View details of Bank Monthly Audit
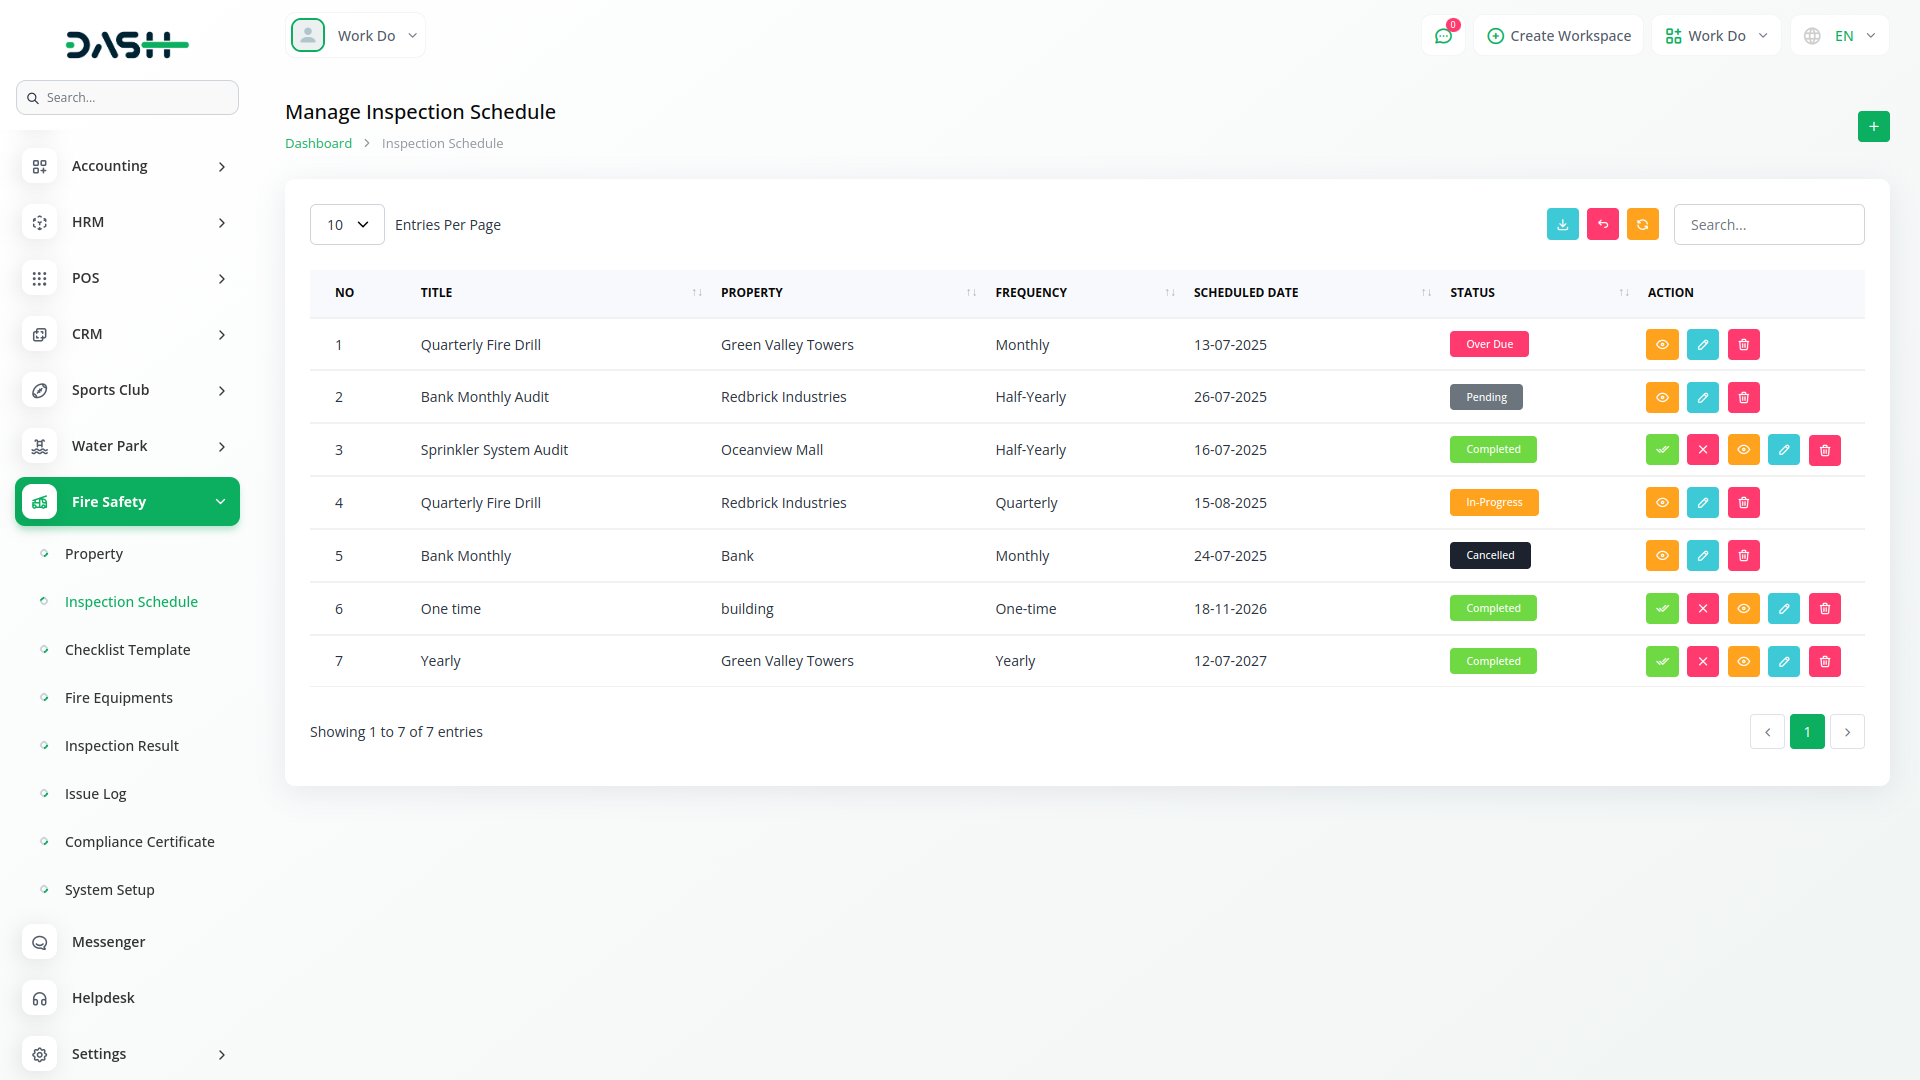The width and height of the screenshot is (1920, 1080). click(1661, 397)
